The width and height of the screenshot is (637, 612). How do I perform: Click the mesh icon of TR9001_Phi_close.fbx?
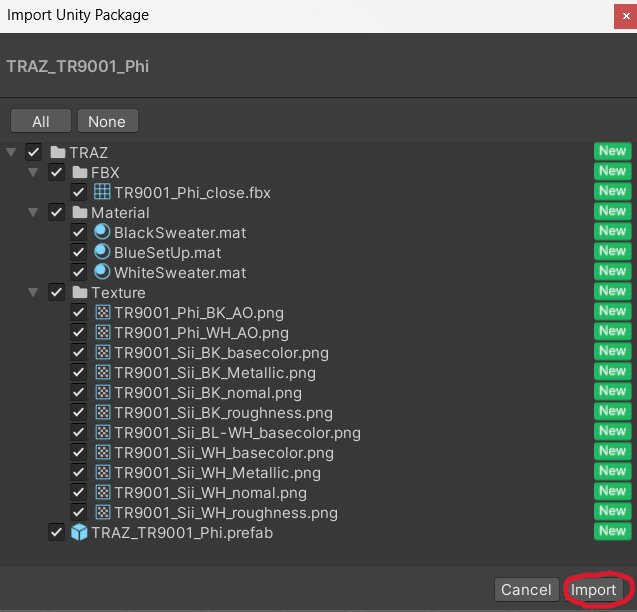point(102,191)
